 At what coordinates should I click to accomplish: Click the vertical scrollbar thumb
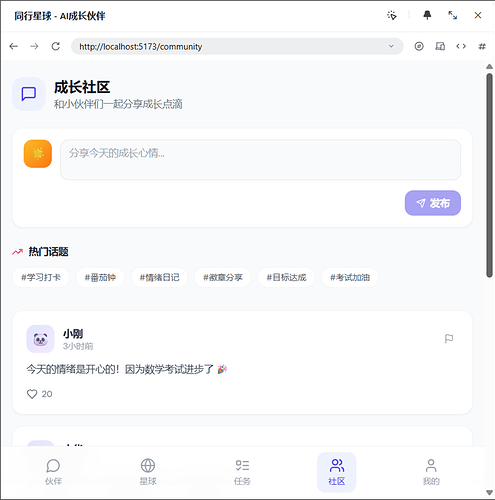(489, 175)
